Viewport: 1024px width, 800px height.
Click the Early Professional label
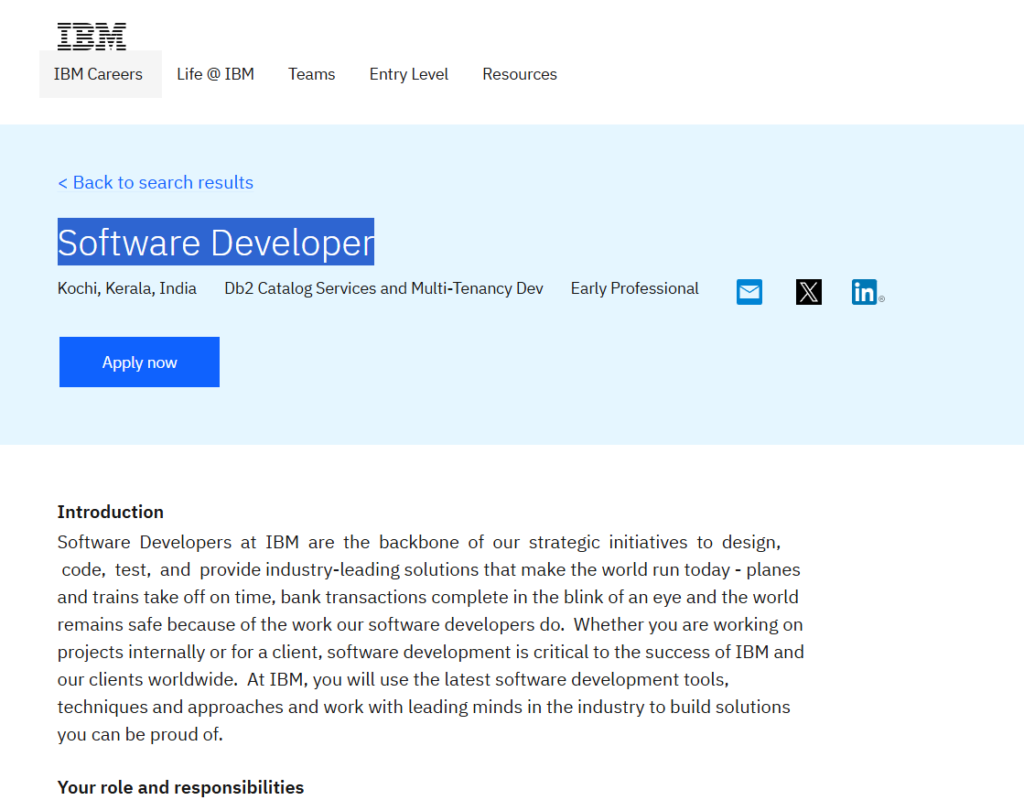pyautogui.click(x=635, y=289)
